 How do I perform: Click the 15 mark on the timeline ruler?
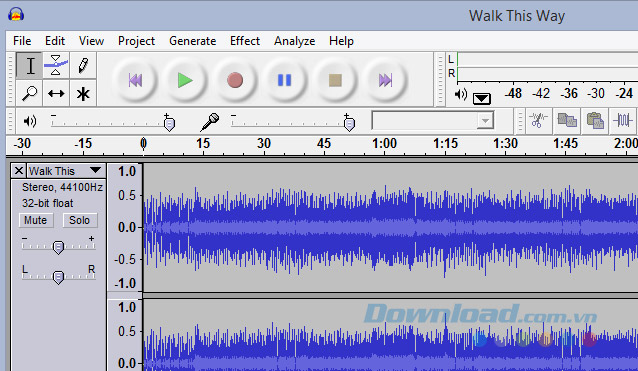point(203,143)
